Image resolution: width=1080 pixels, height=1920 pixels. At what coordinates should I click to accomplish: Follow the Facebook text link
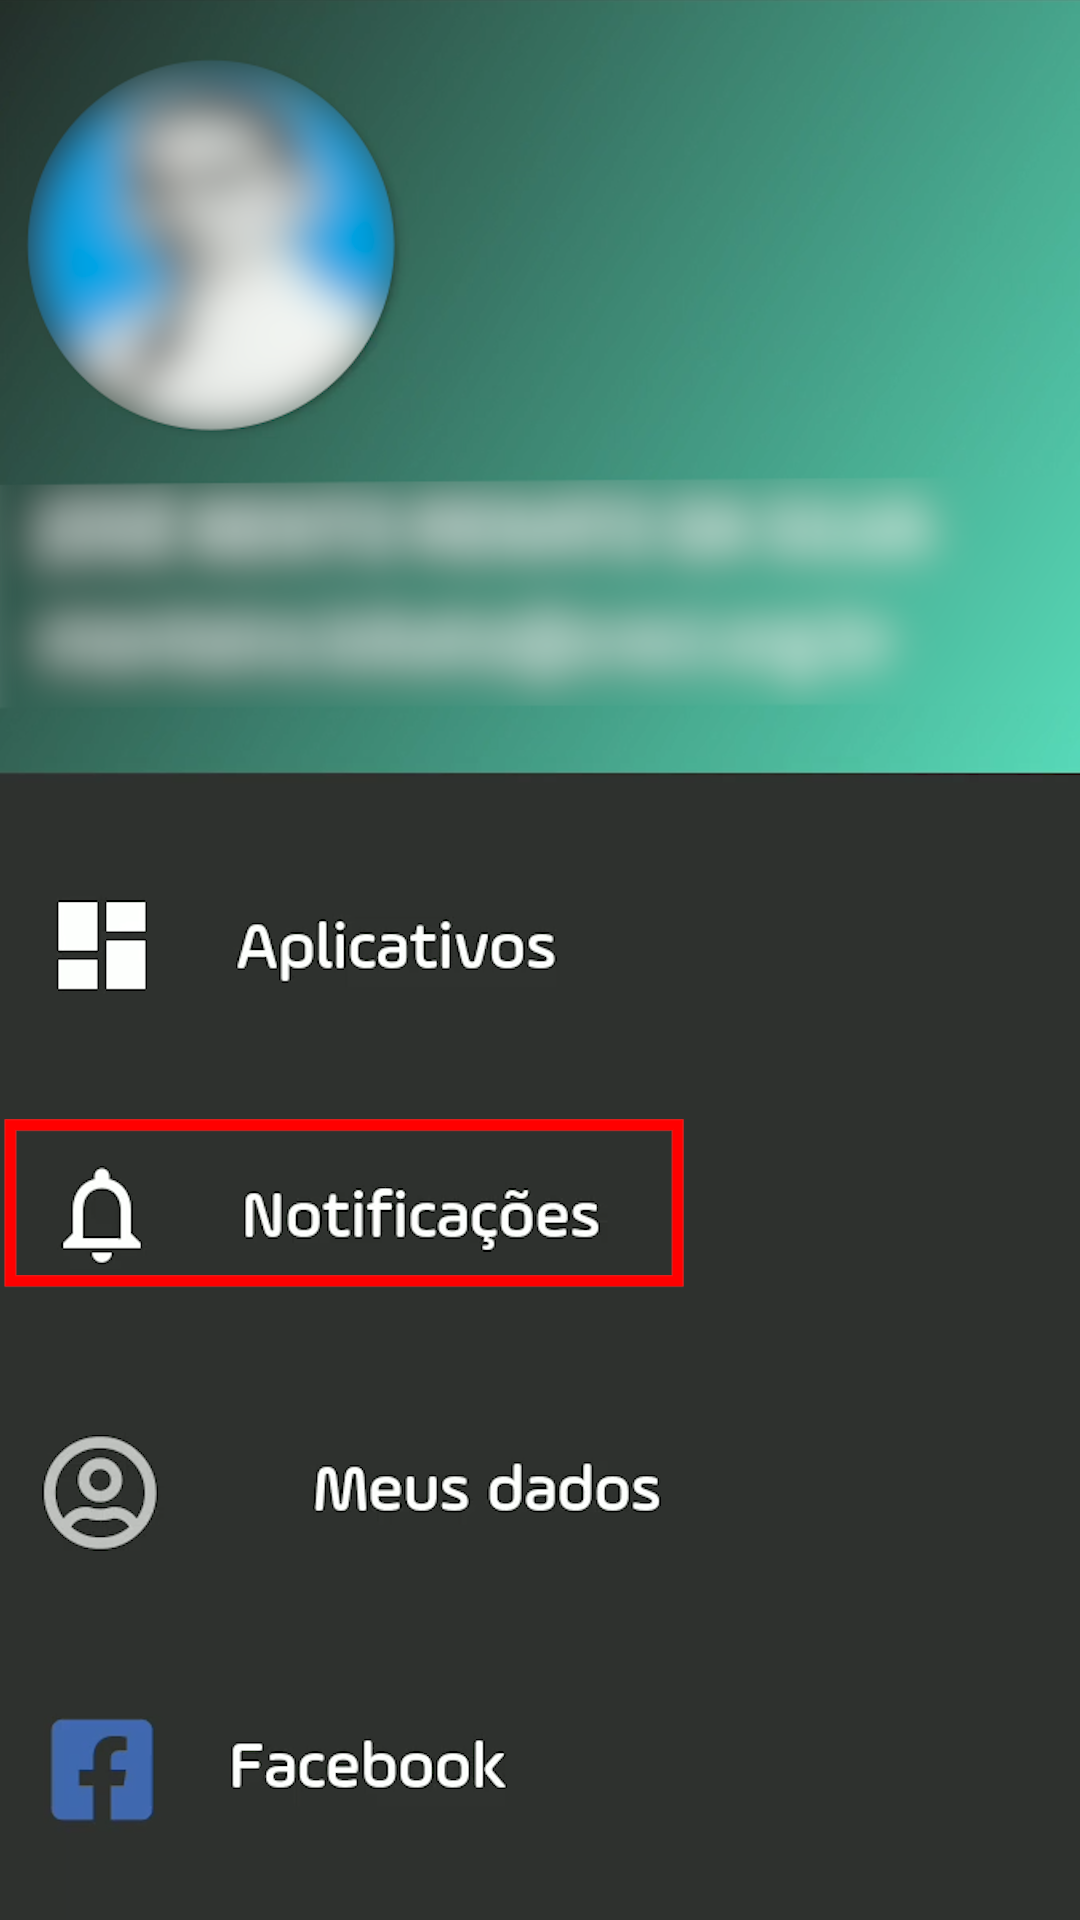pyautogui.click(x=367, y=1766)
